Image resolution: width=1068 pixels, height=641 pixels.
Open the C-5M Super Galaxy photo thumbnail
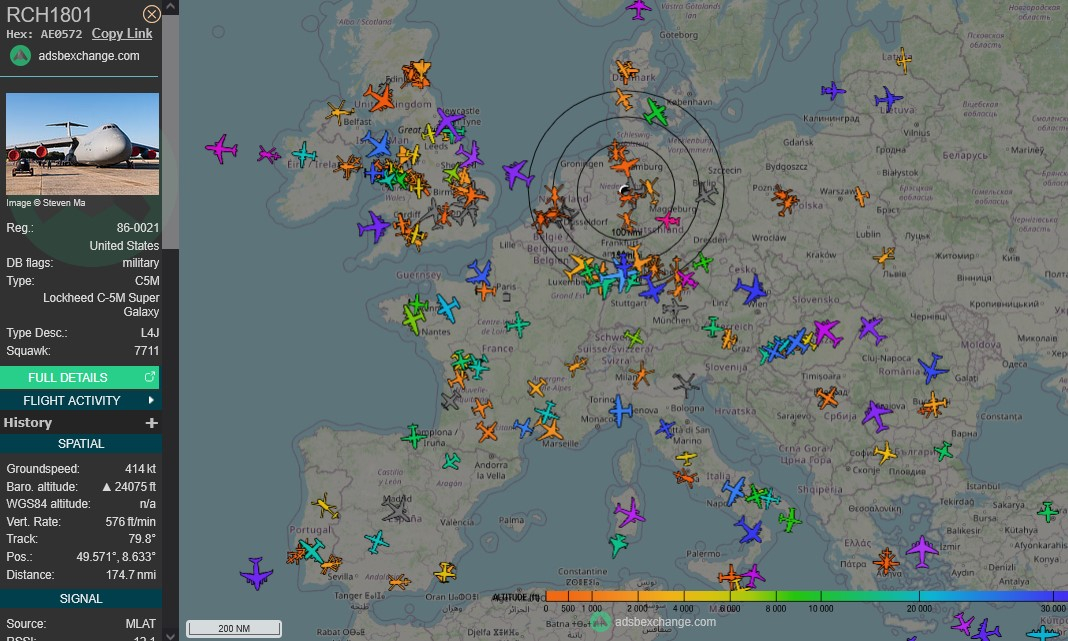82,144
